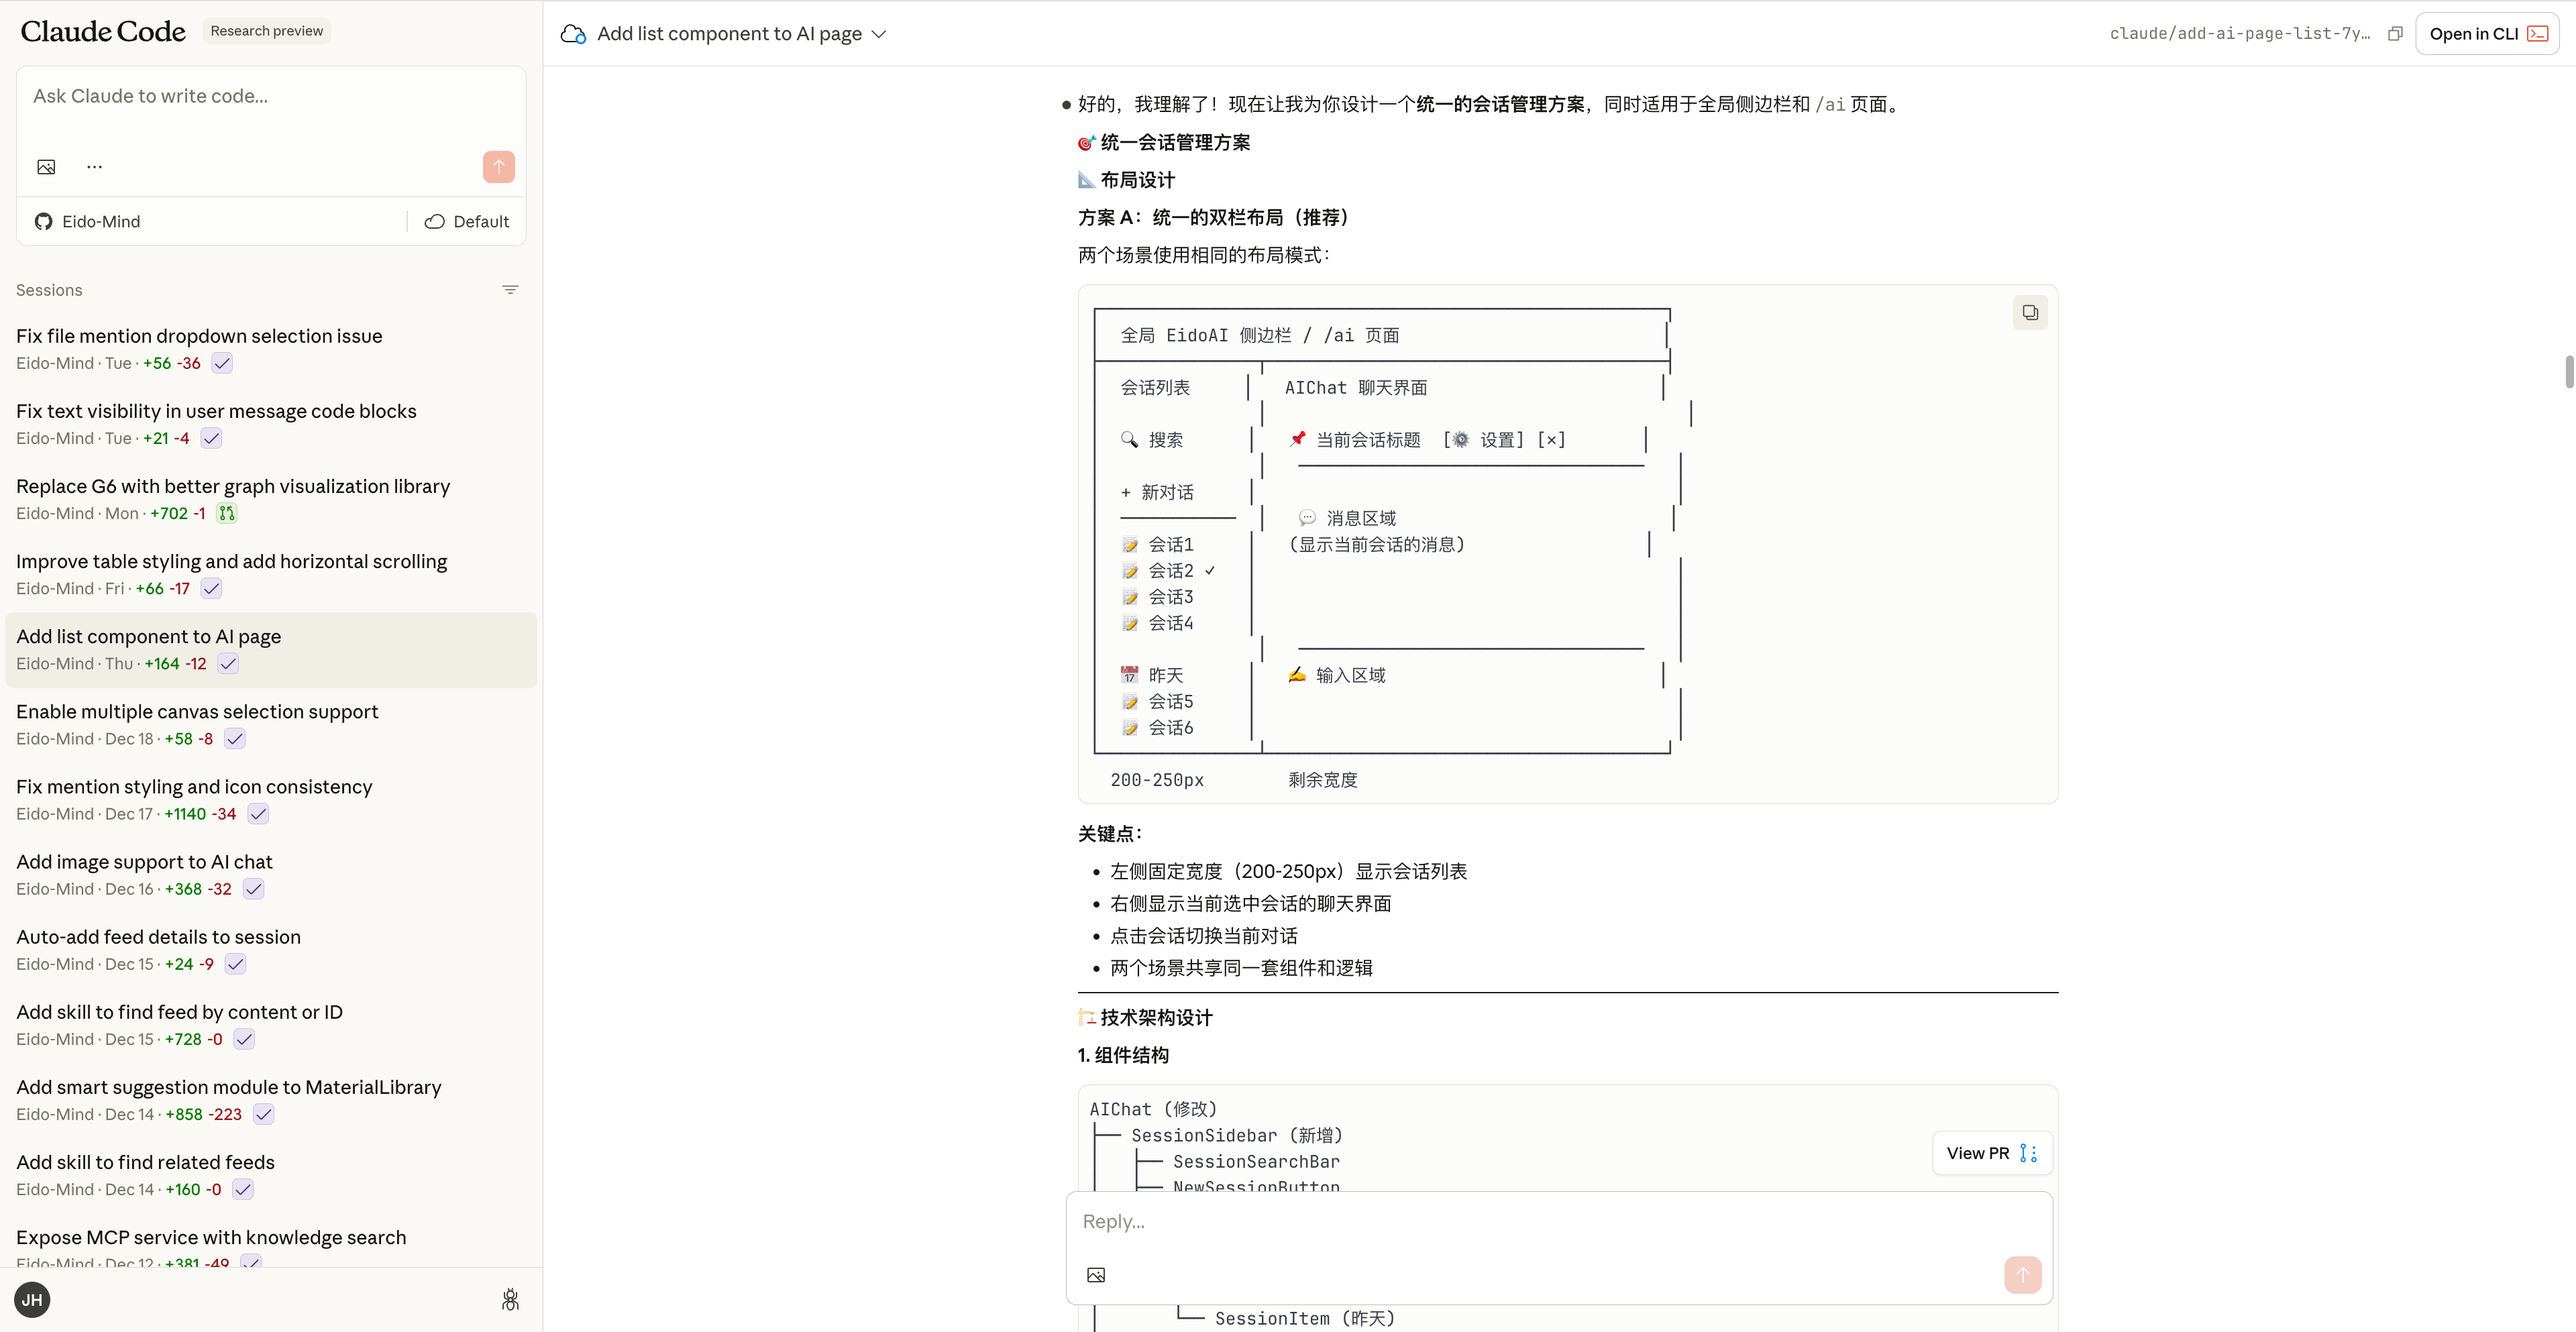Open the more options ellipsis menu

(94, 167)
